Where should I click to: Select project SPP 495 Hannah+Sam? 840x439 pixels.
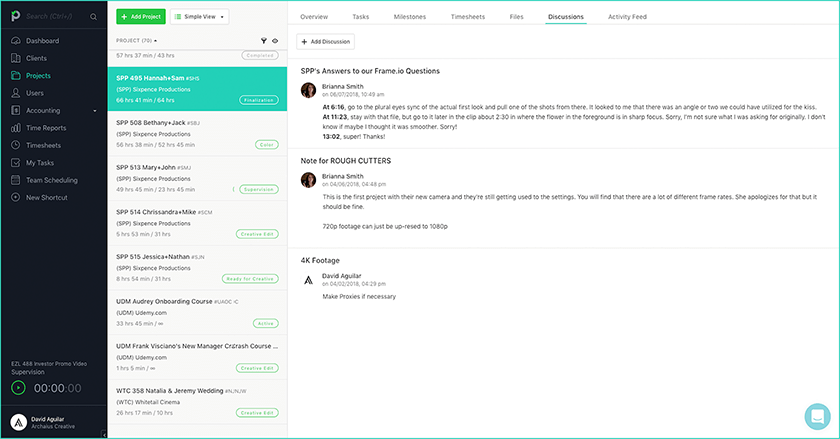point(197,89)
